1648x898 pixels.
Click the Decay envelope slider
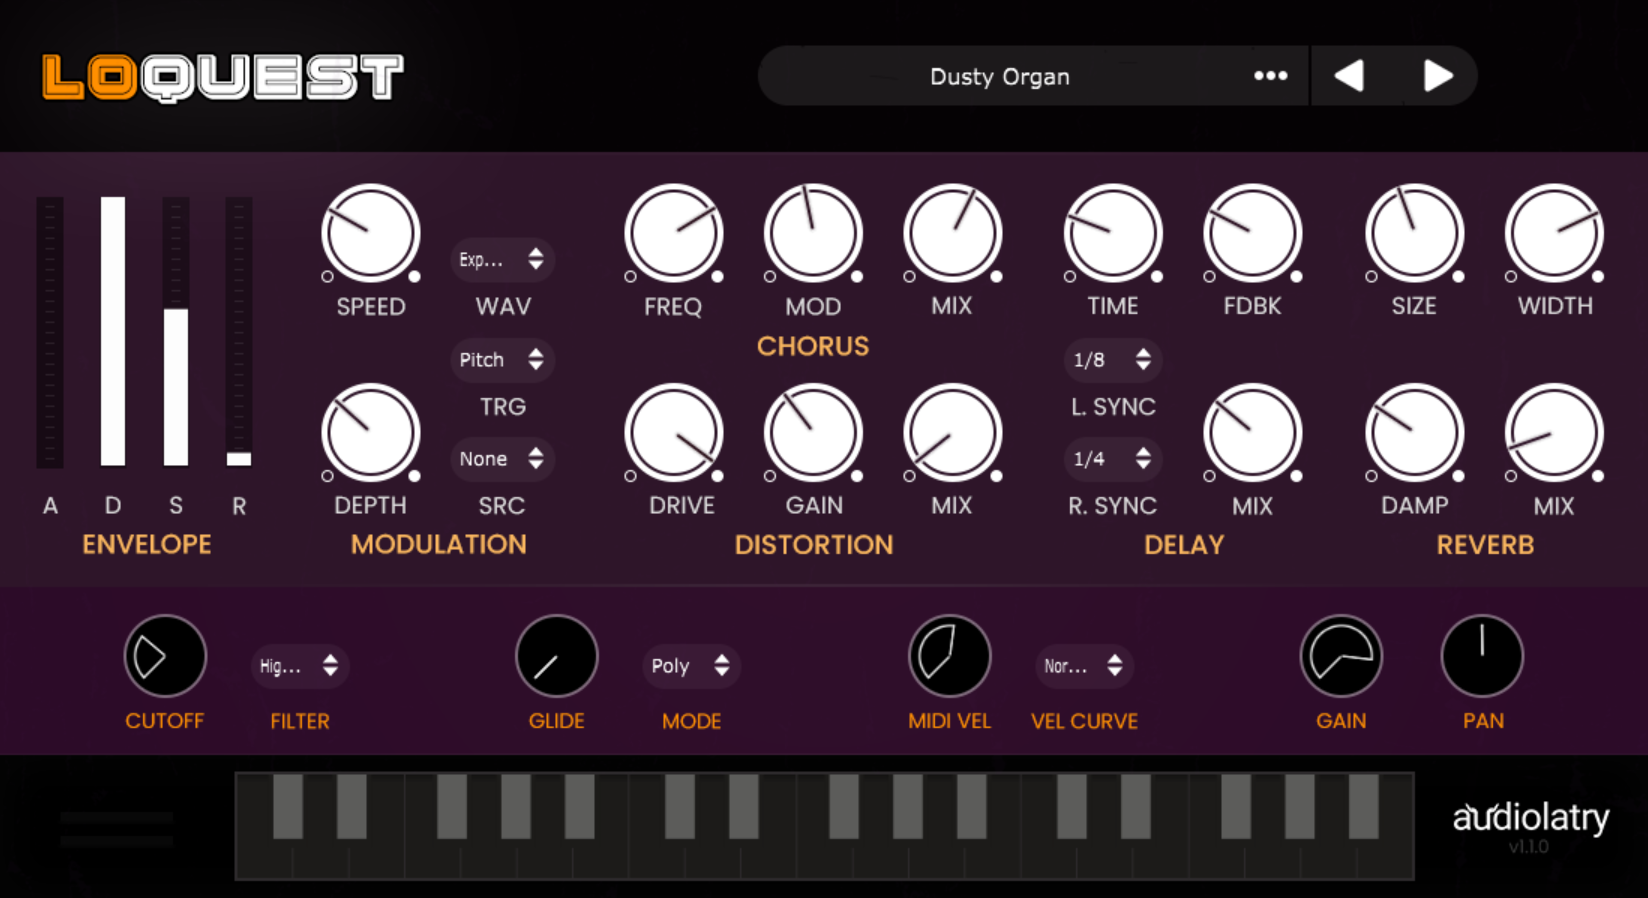coord(113,332)
